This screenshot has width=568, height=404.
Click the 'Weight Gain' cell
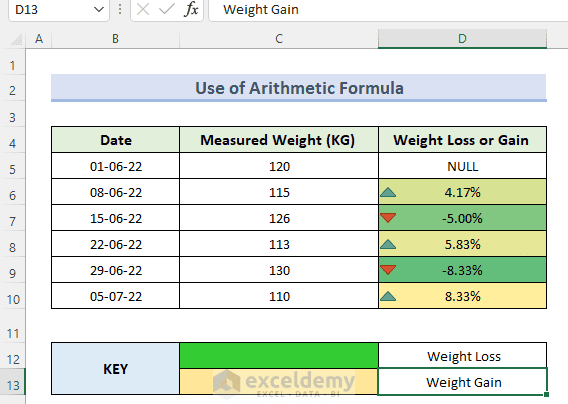click(x=462, y=382)
